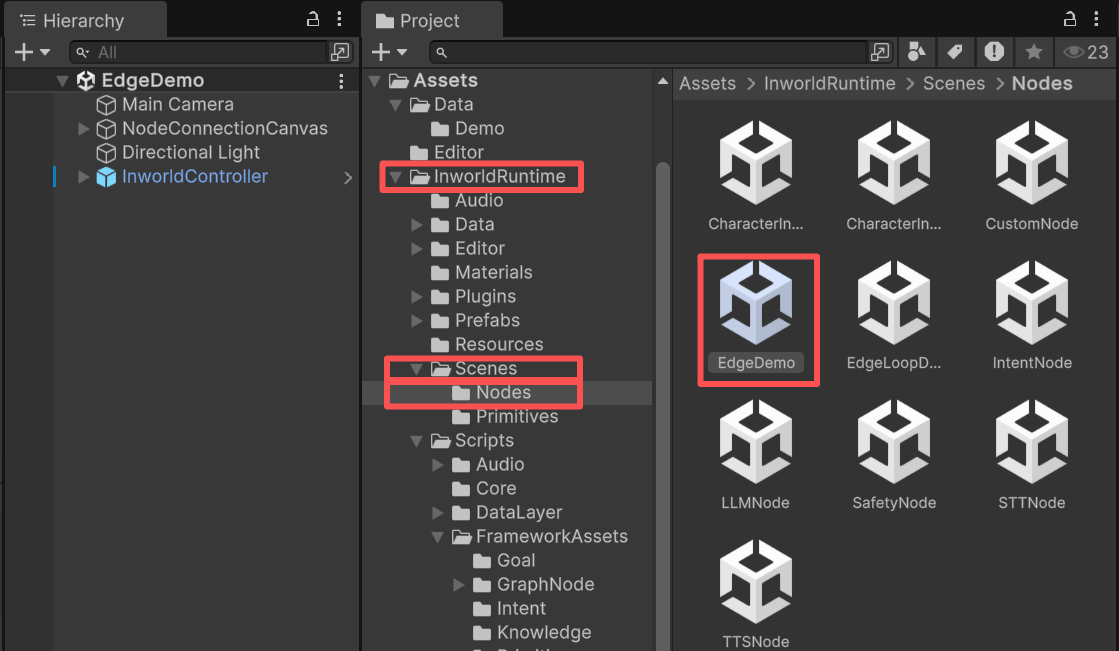Expand NodeConnectionCanvas in Hierarchy
Image resolution: width=1119 pixels, height=651 pixels.
(x=83, y=129)
